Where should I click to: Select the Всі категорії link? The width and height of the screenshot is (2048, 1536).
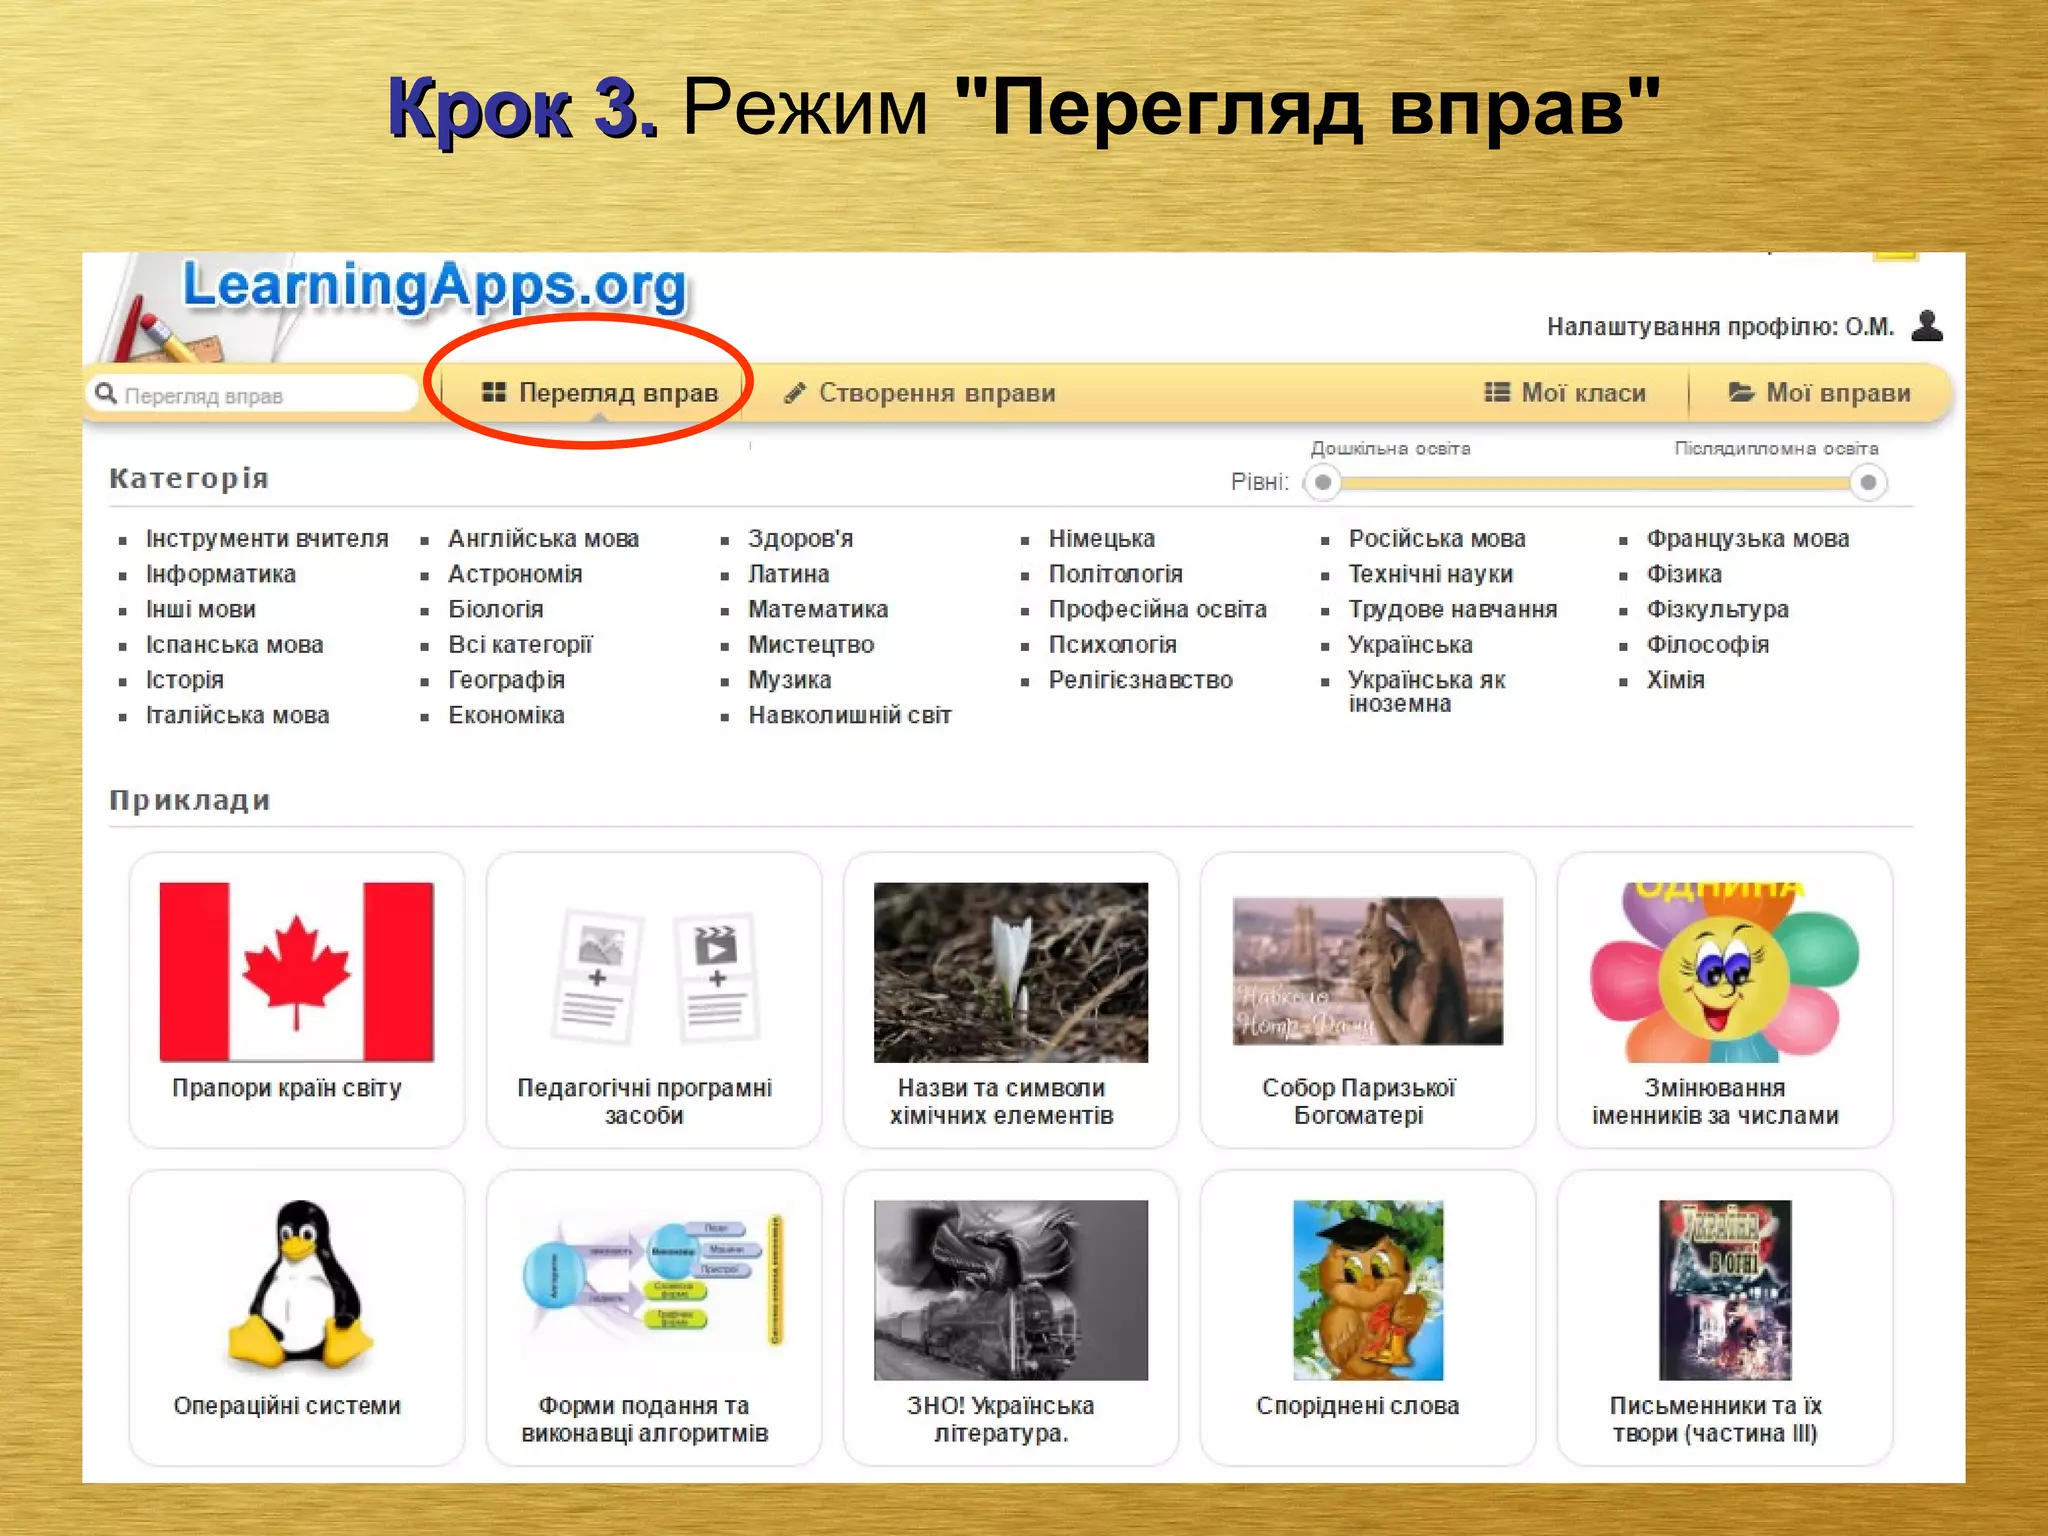[520, 645]
